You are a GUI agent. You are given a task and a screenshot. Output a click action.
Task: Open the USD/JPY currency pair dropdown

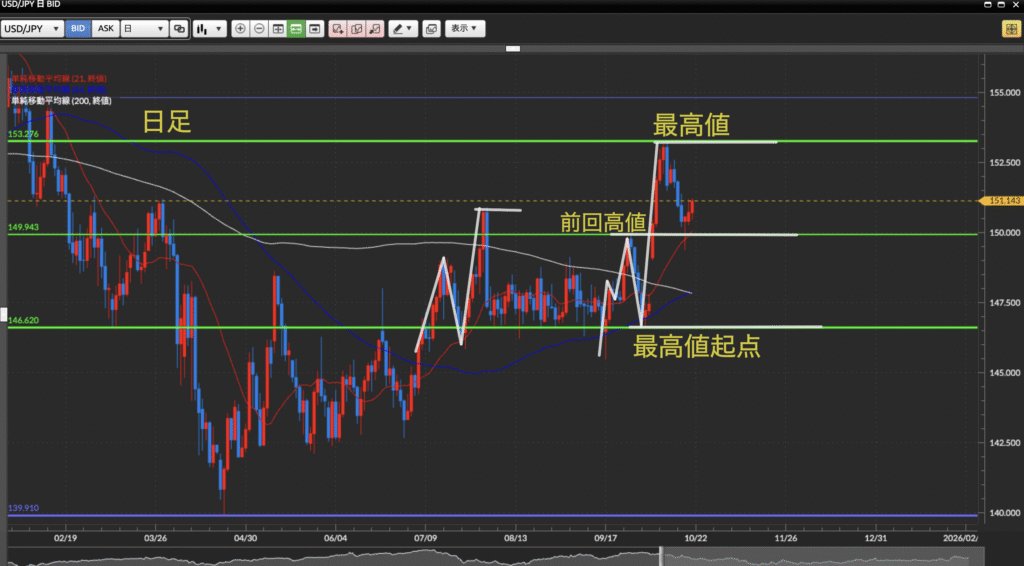31,29
